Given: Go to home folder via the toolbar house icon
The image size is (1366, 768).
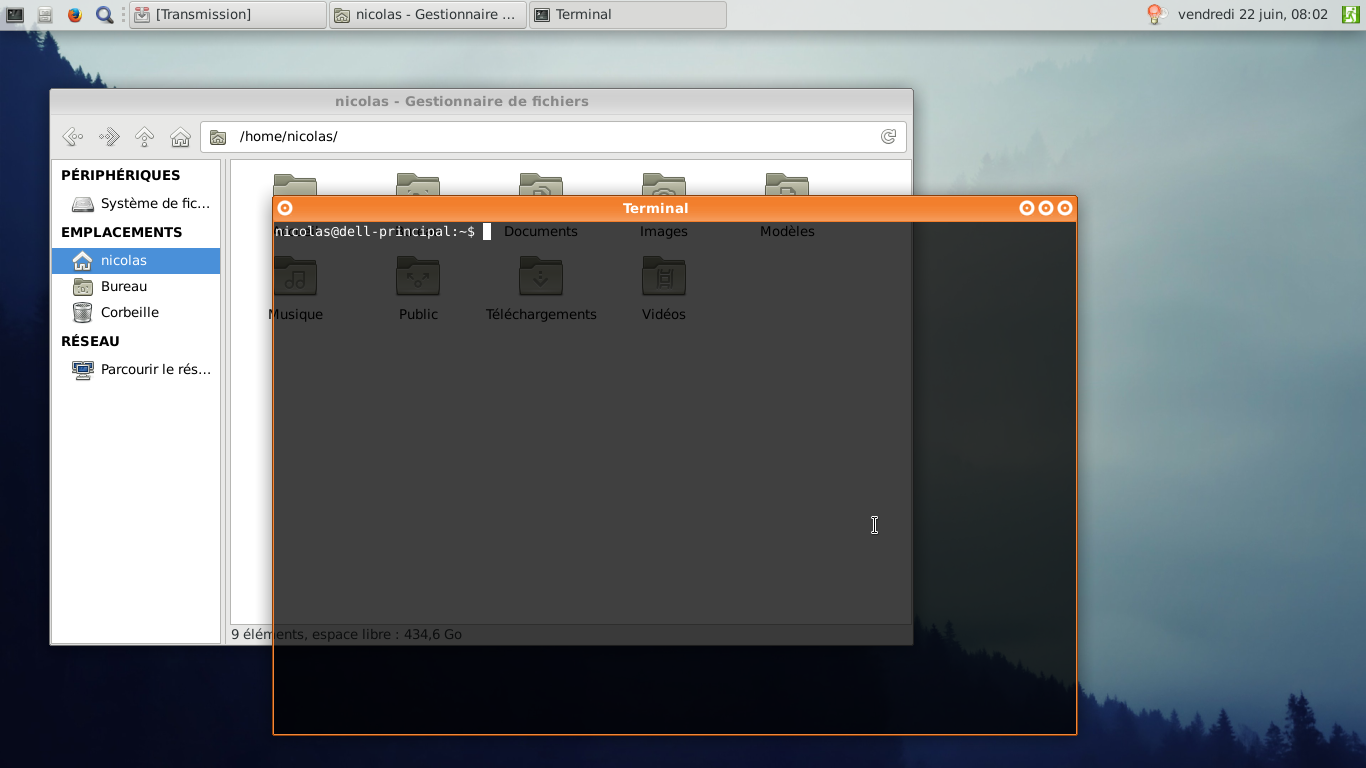Looking at the screenshot, I should coord(180,137).
